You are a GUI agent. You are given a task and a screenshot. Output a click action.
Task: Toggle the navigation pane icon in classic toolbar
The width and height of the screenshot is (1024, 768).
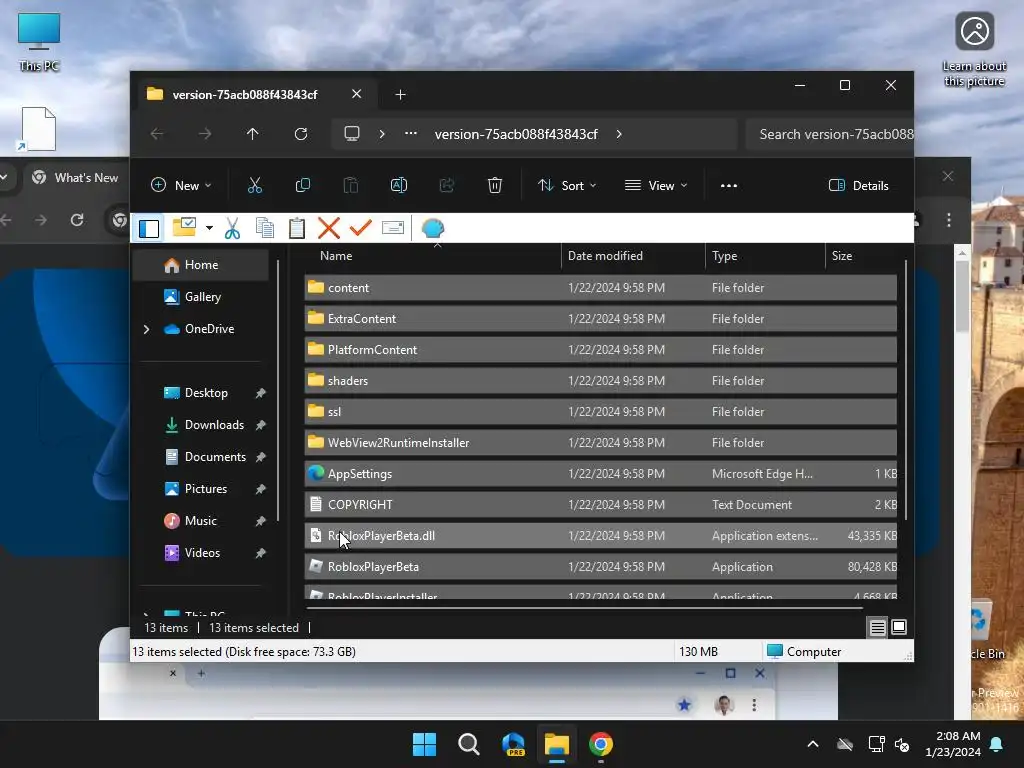point(149,228)
